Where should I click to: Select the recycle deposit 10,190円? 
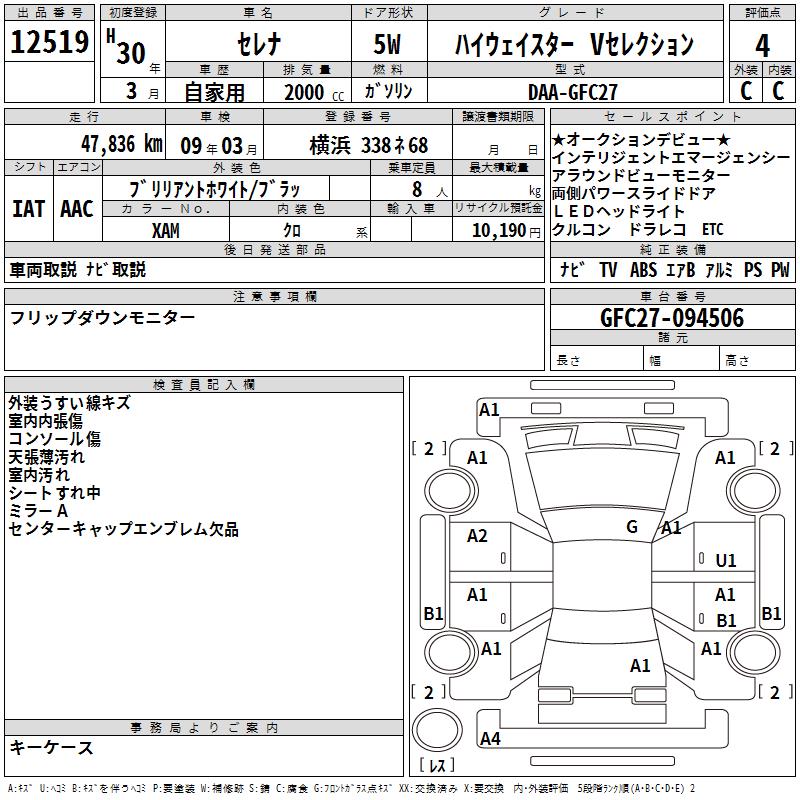pyautogui.click(x=506, y=231)
